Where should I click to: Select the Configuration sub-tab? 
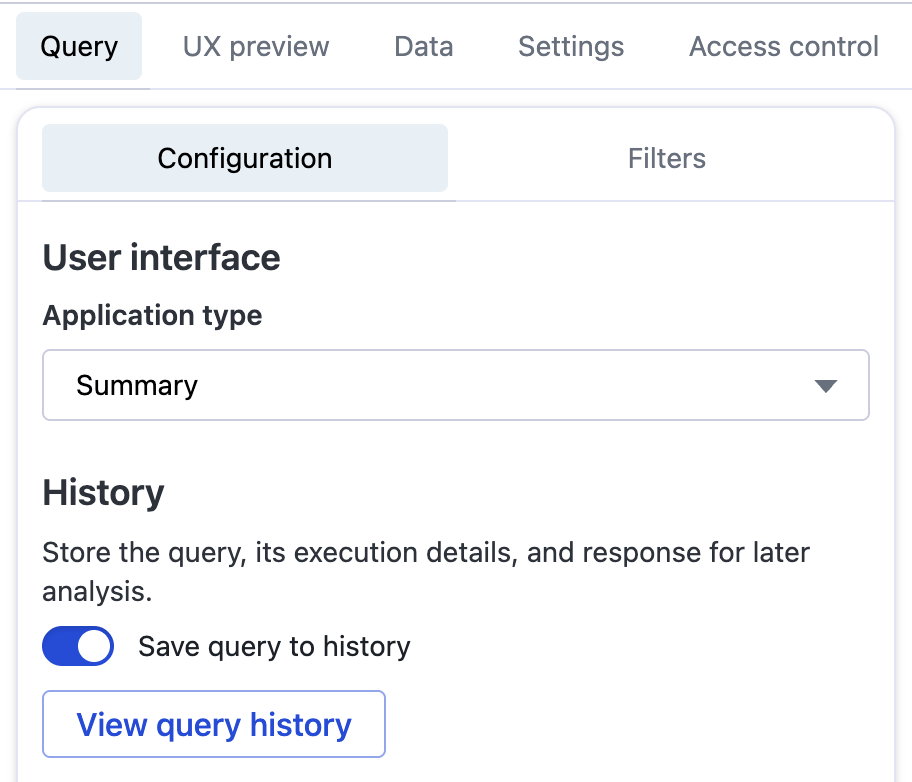[245, 158]
